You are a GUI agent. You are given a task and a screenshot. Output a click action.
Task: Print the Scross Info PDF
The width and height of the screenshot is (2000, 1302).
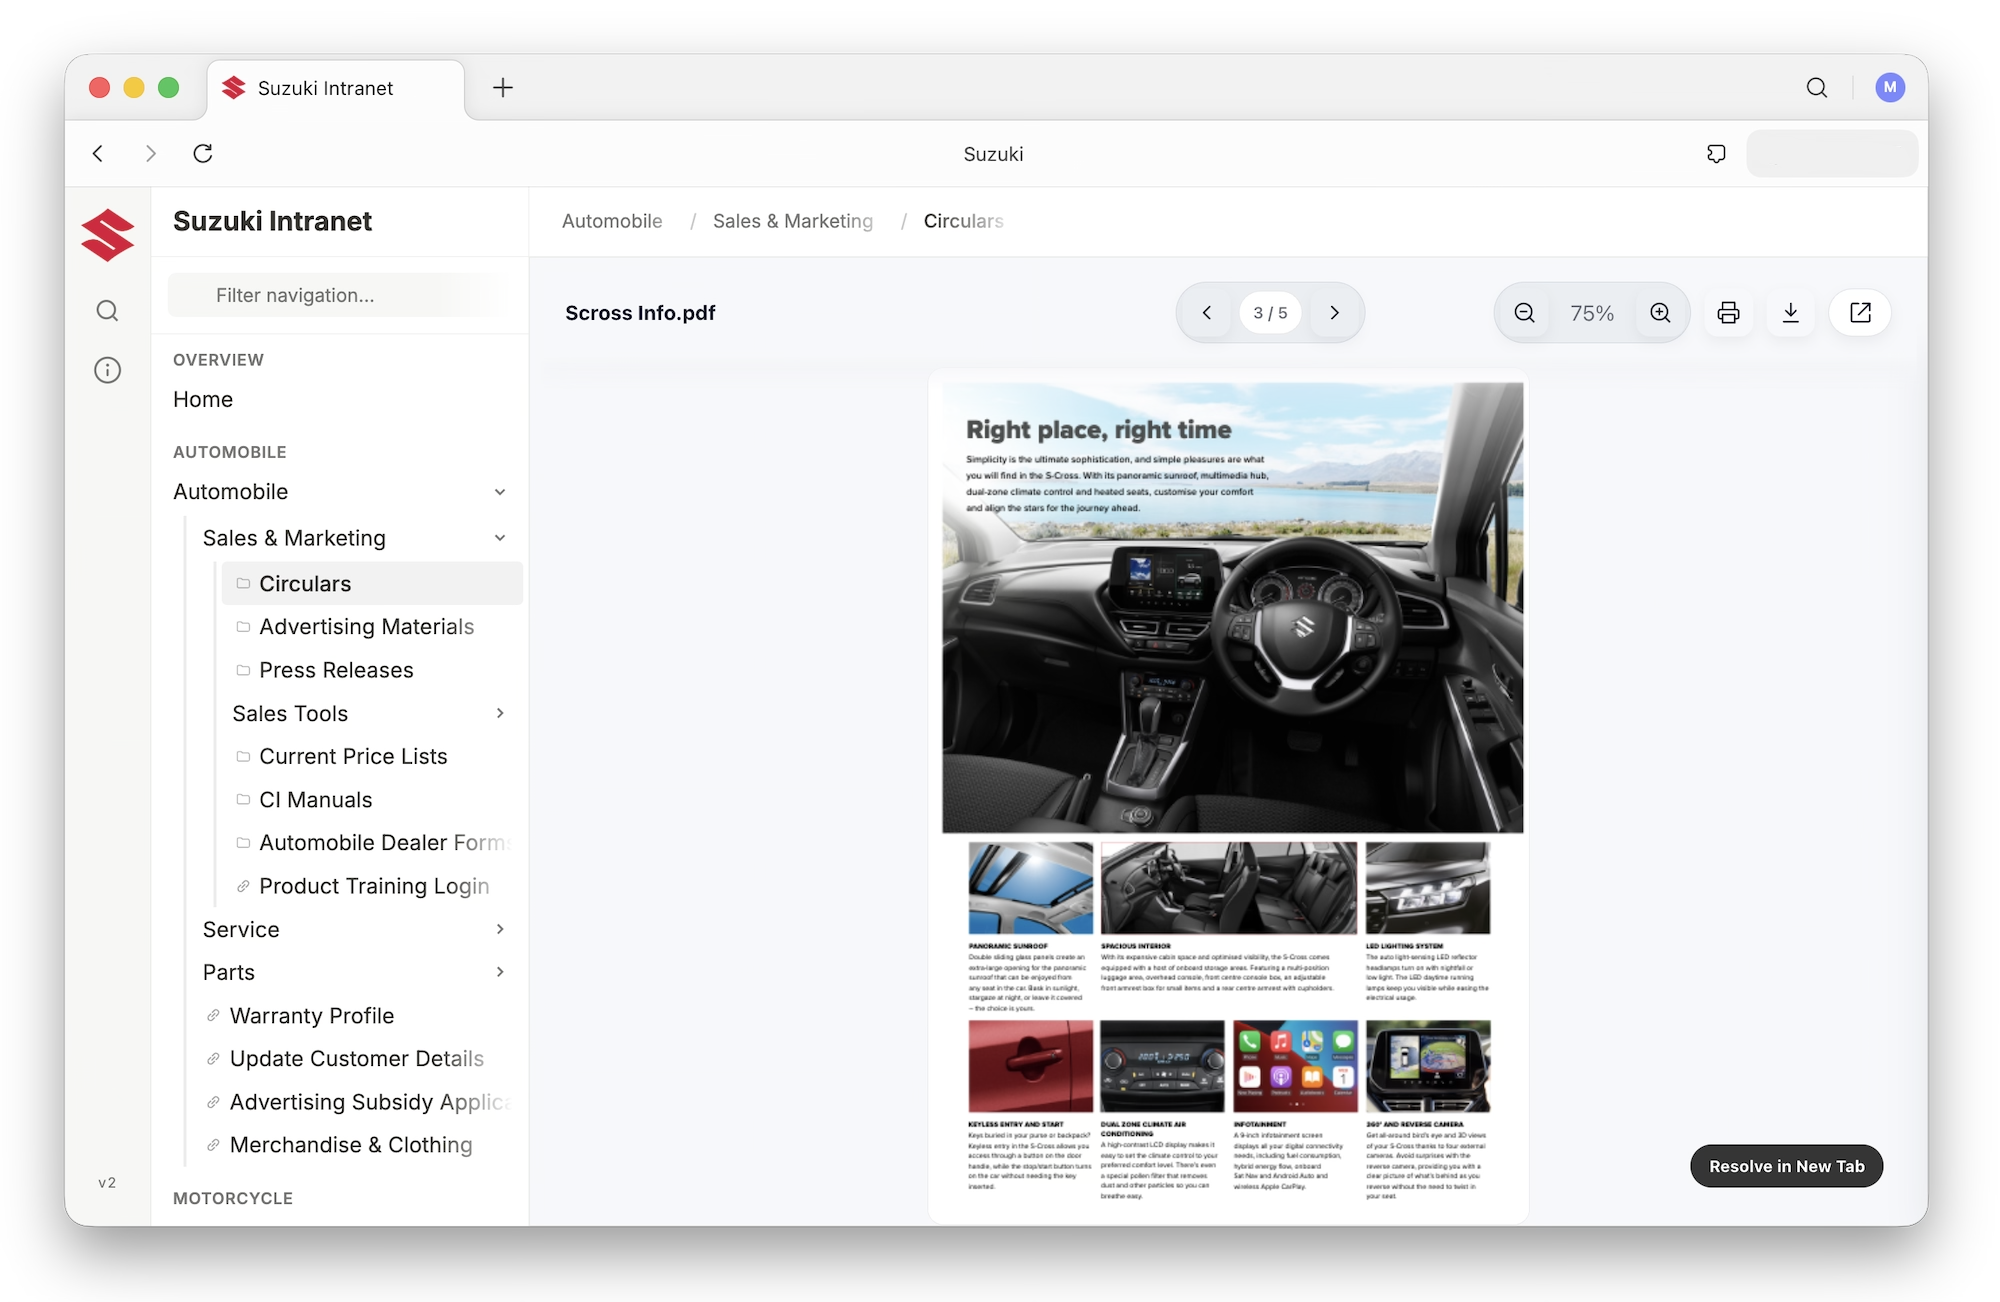coord(1729,312)
